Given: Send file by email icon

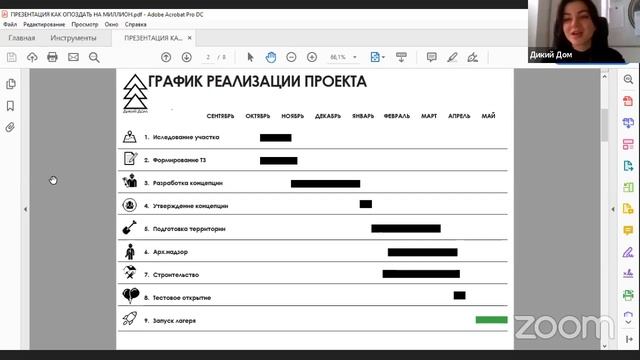Looking at the screenshot, I should click(x=73, y=57).
